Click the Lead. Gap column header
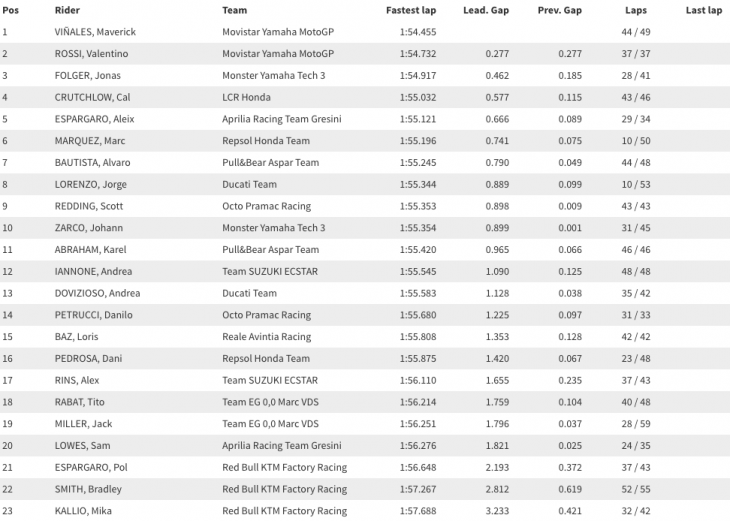 484,11
